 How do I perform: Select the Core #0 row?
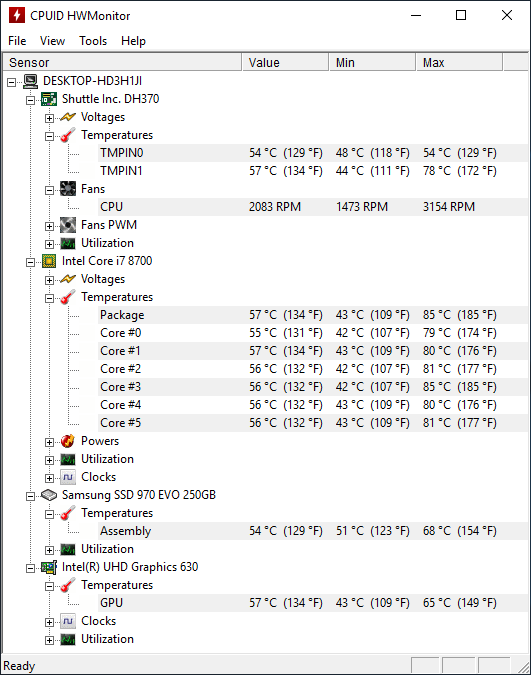click(313, 333)
